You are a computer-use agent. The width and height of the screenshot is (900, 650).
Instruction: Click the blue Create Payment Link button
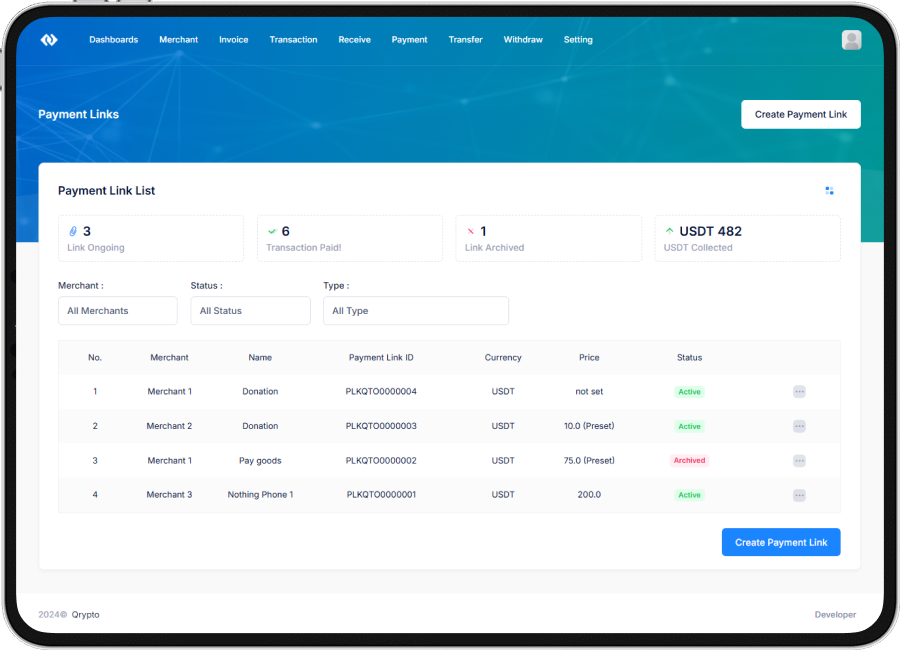781,542
